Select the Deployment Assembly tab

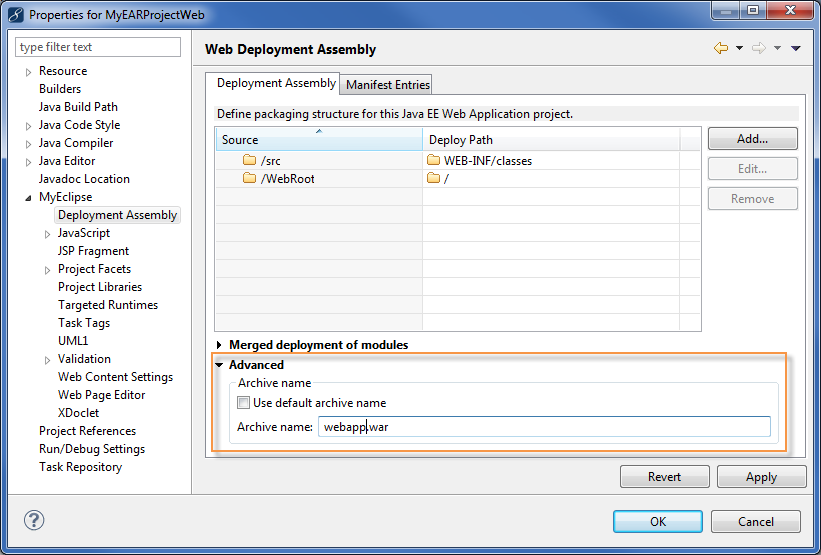(276, 84)
